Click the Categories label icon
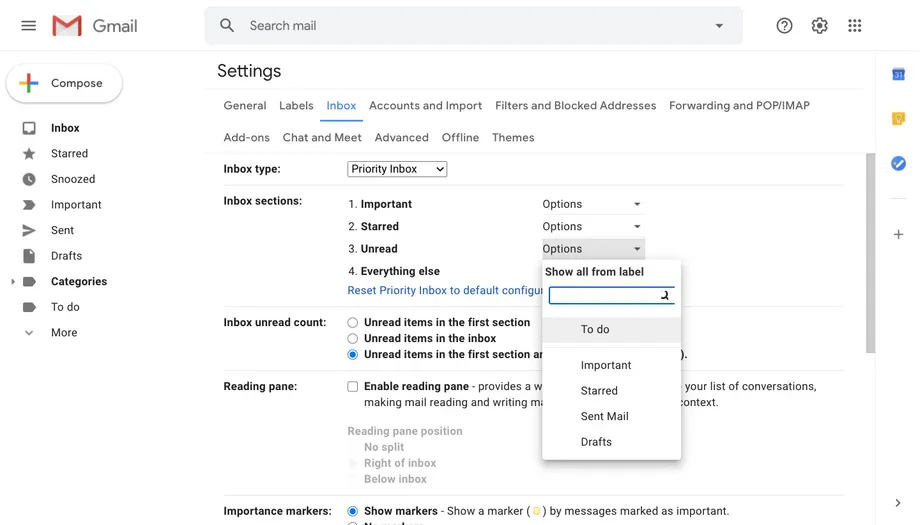 tap(29, 282)
